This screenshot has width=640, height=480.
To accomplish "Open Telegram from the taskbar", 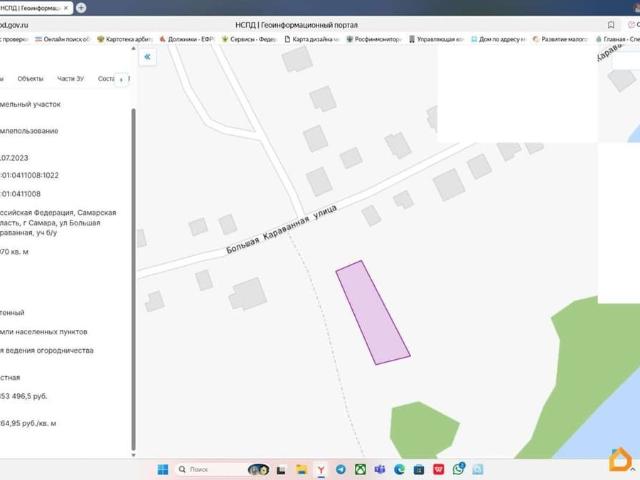I will 341,469.
